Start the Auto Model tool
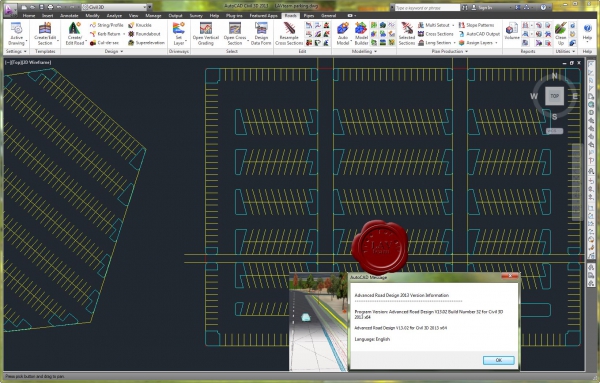 point(343,34)
